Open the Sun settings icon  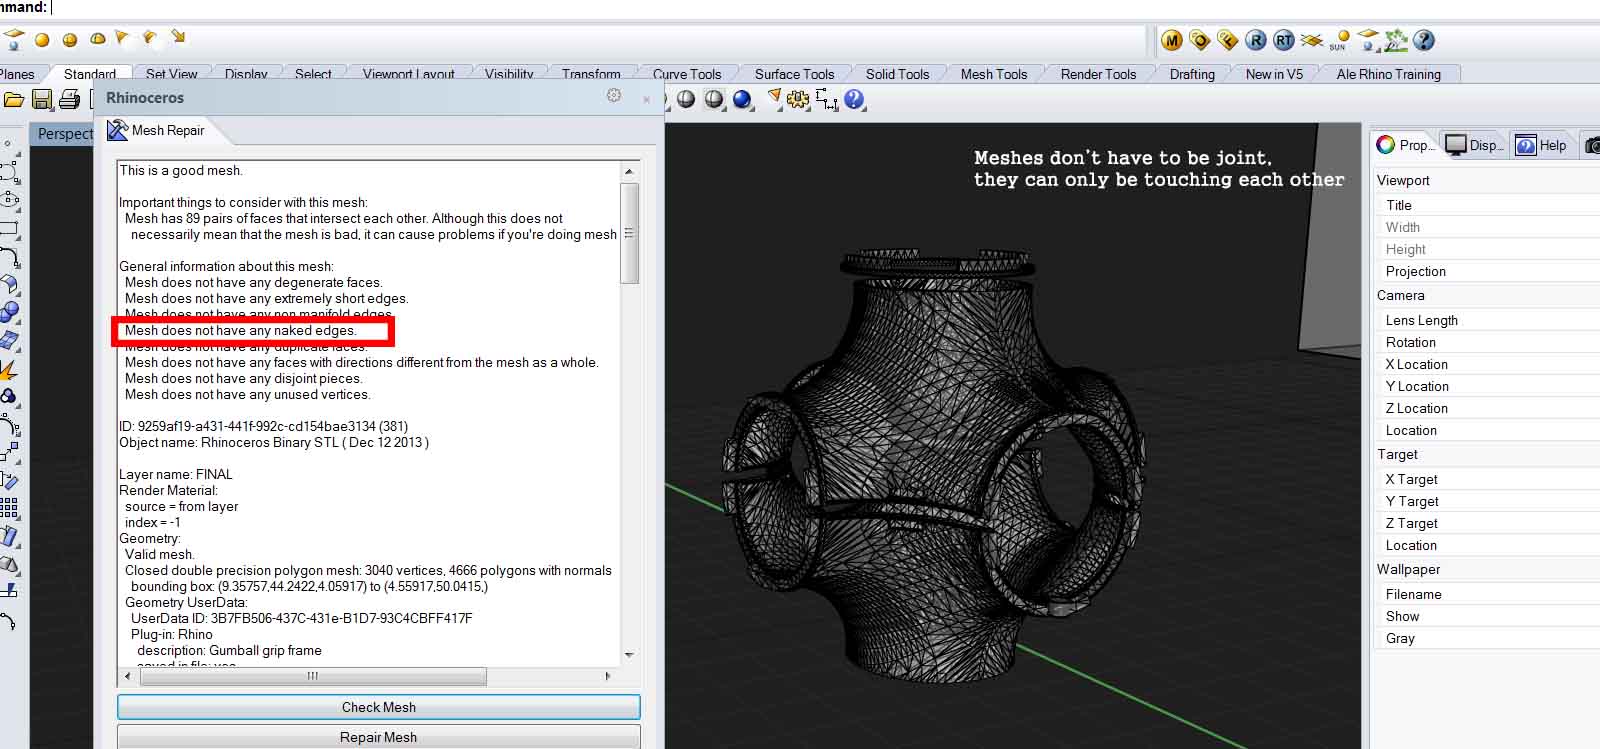tap(1340, 41)
